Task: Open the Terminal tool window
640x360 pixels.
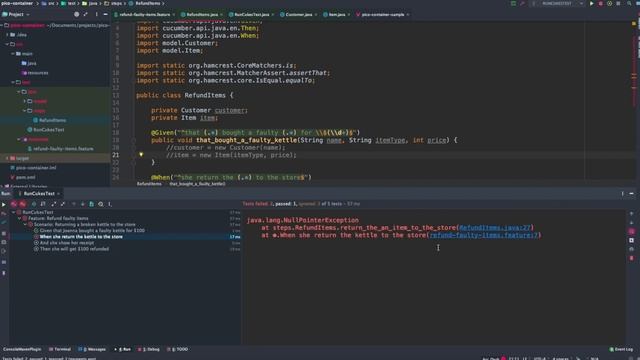Action: pos(60,349)
